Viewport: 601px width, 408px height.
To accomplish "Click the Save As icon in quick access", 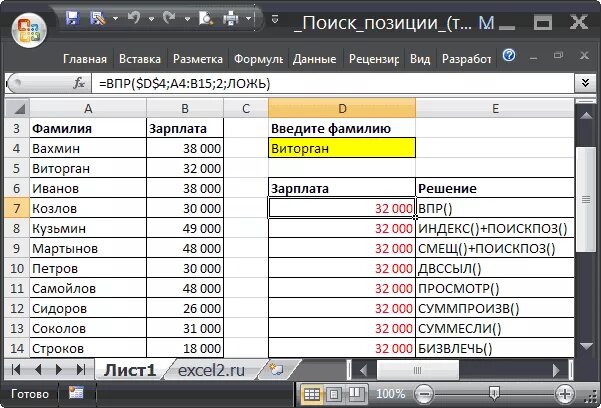I will click(x=97, y=18).
